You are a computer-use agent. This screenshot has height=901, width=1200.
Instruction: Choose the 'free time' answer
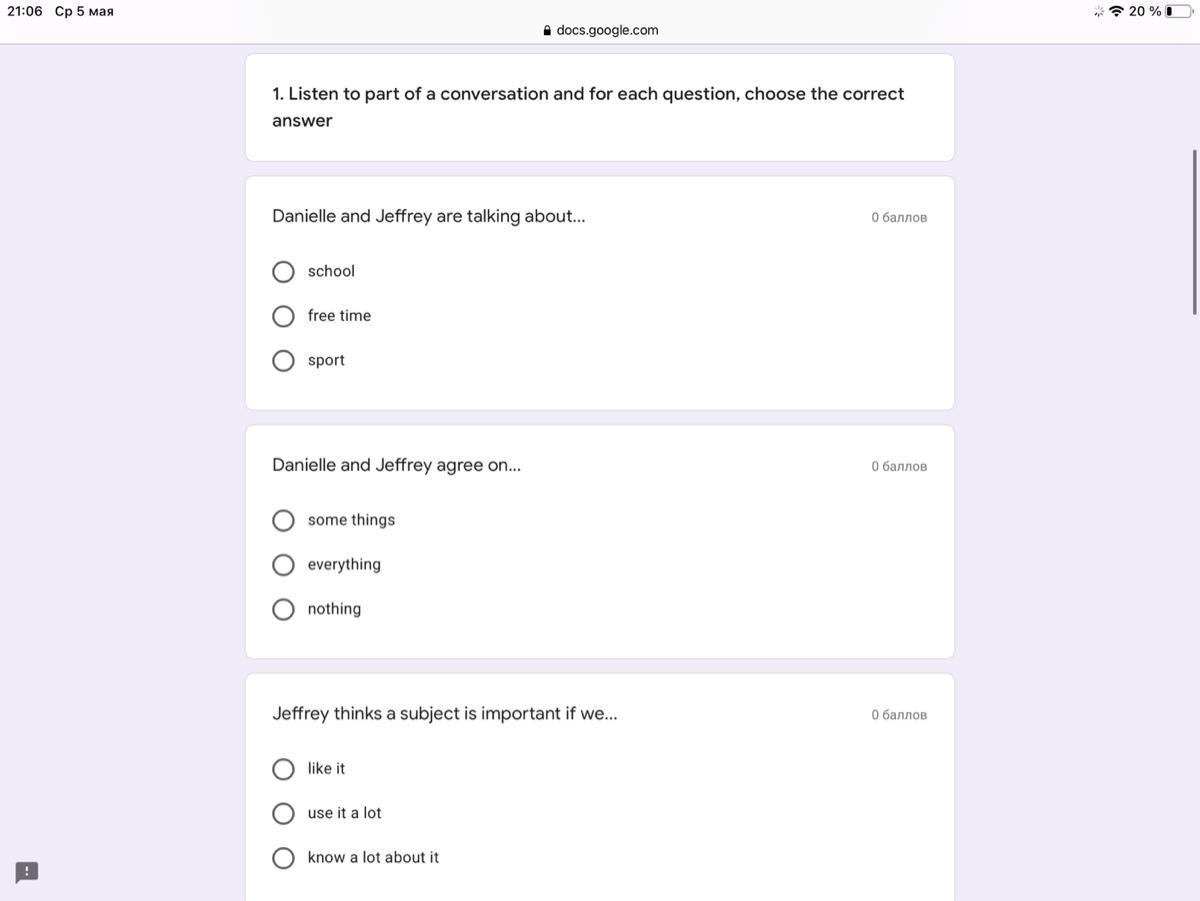(284, 316)
